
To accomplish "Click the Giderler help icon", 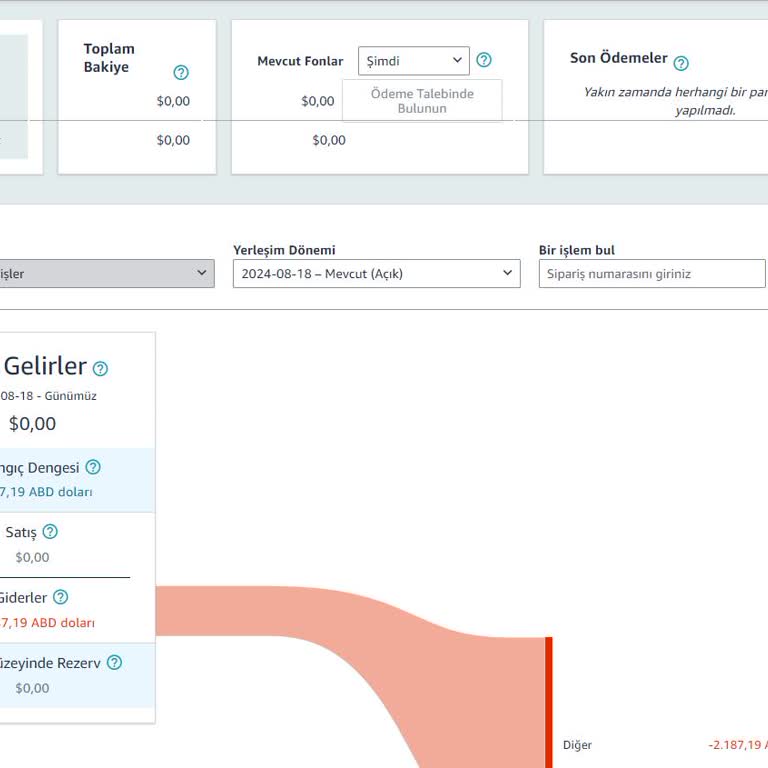I will tap(60, 597).
